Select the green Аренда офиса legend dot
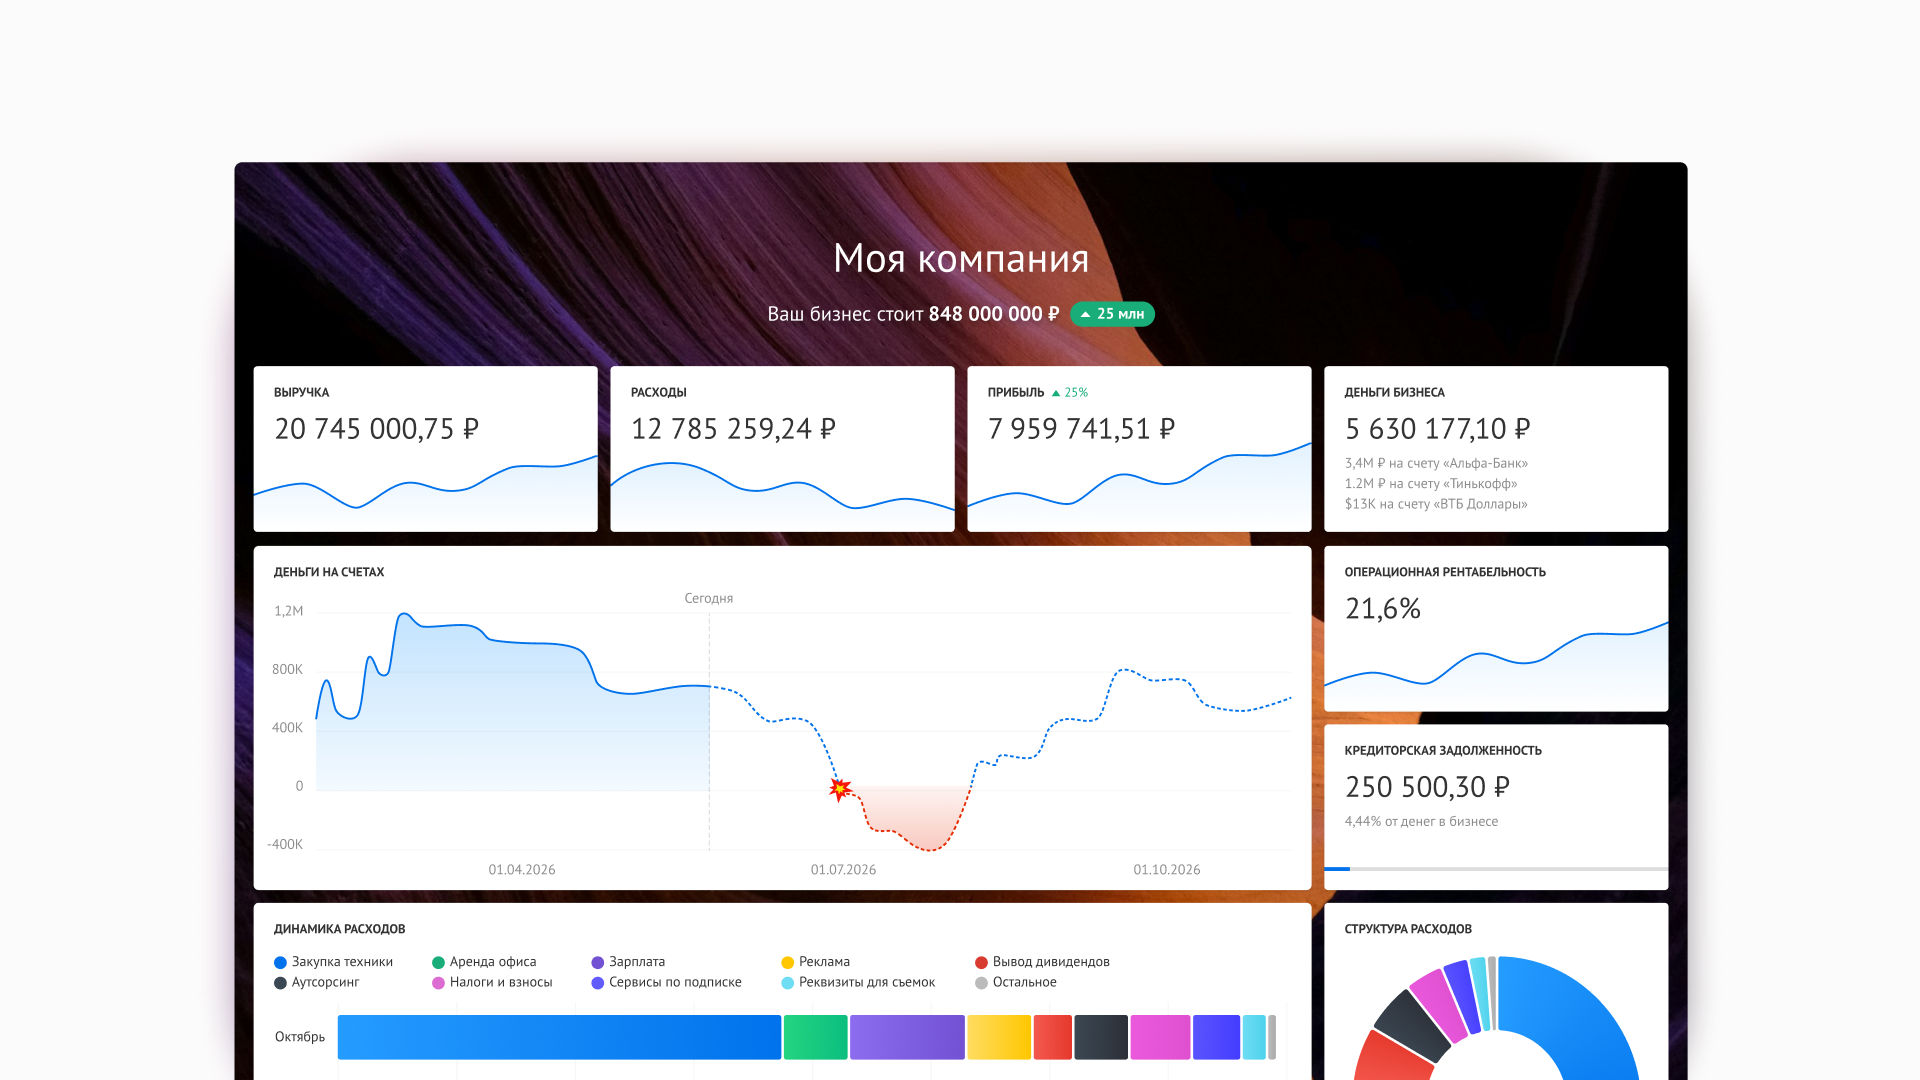 coord(438,962)
